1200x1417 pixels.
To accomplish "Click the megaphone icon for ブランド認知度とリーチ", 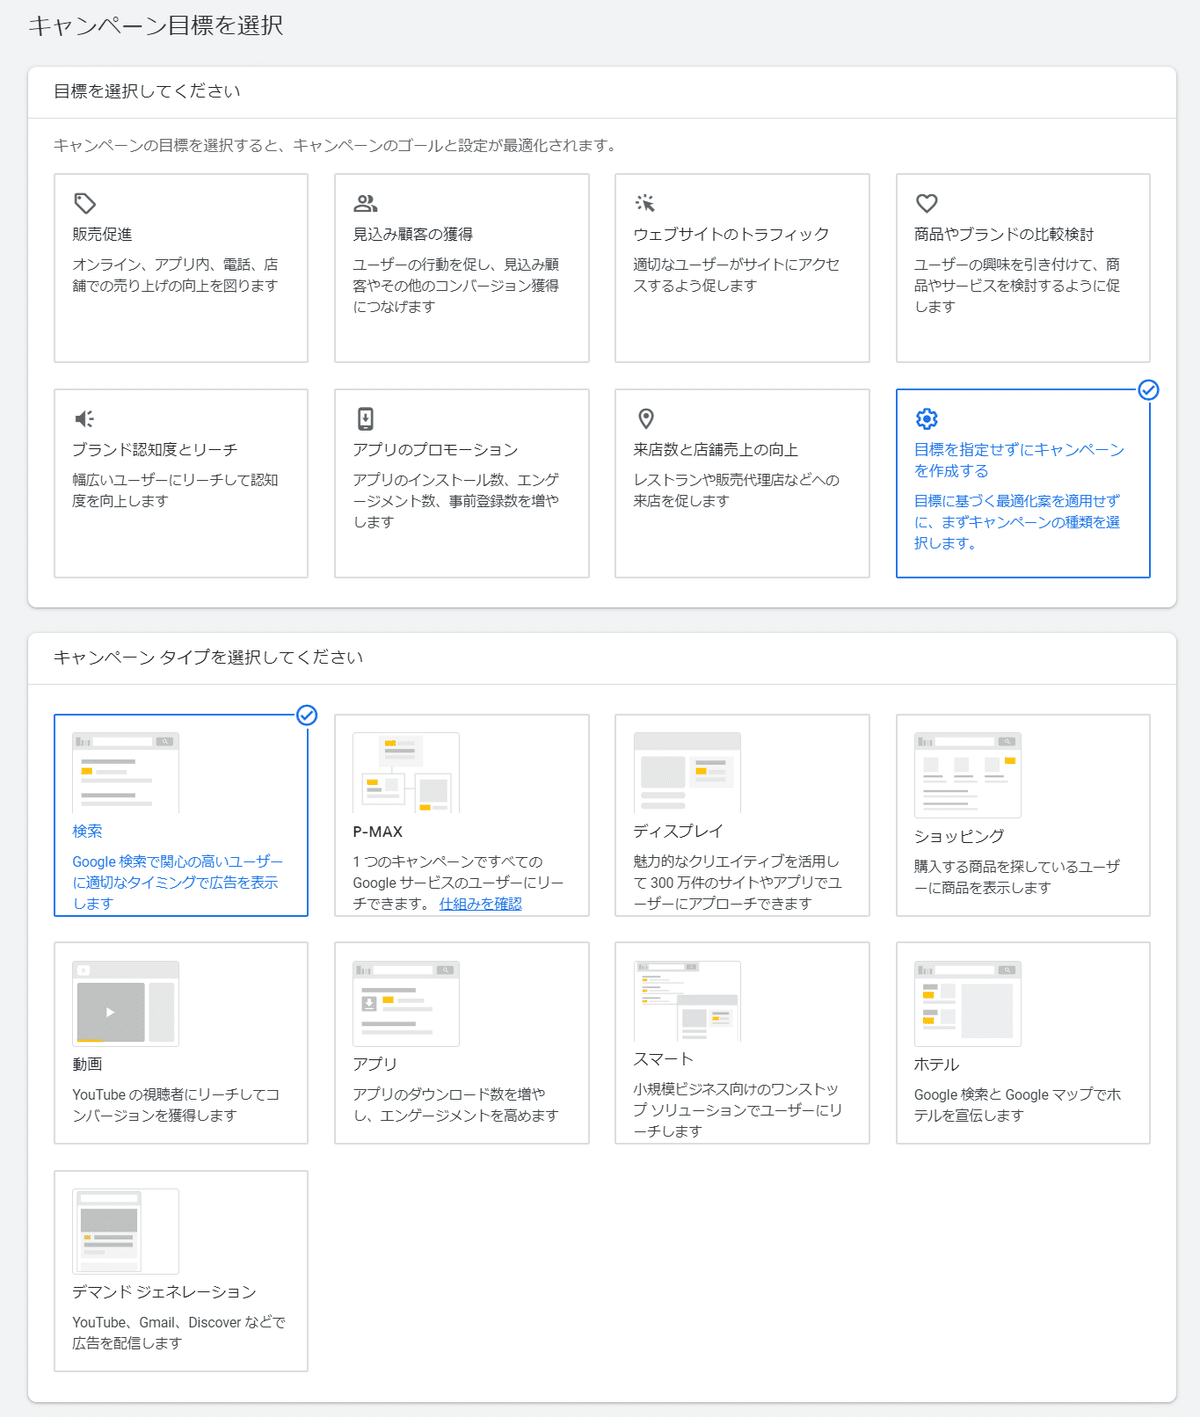I will coord(85,418).
